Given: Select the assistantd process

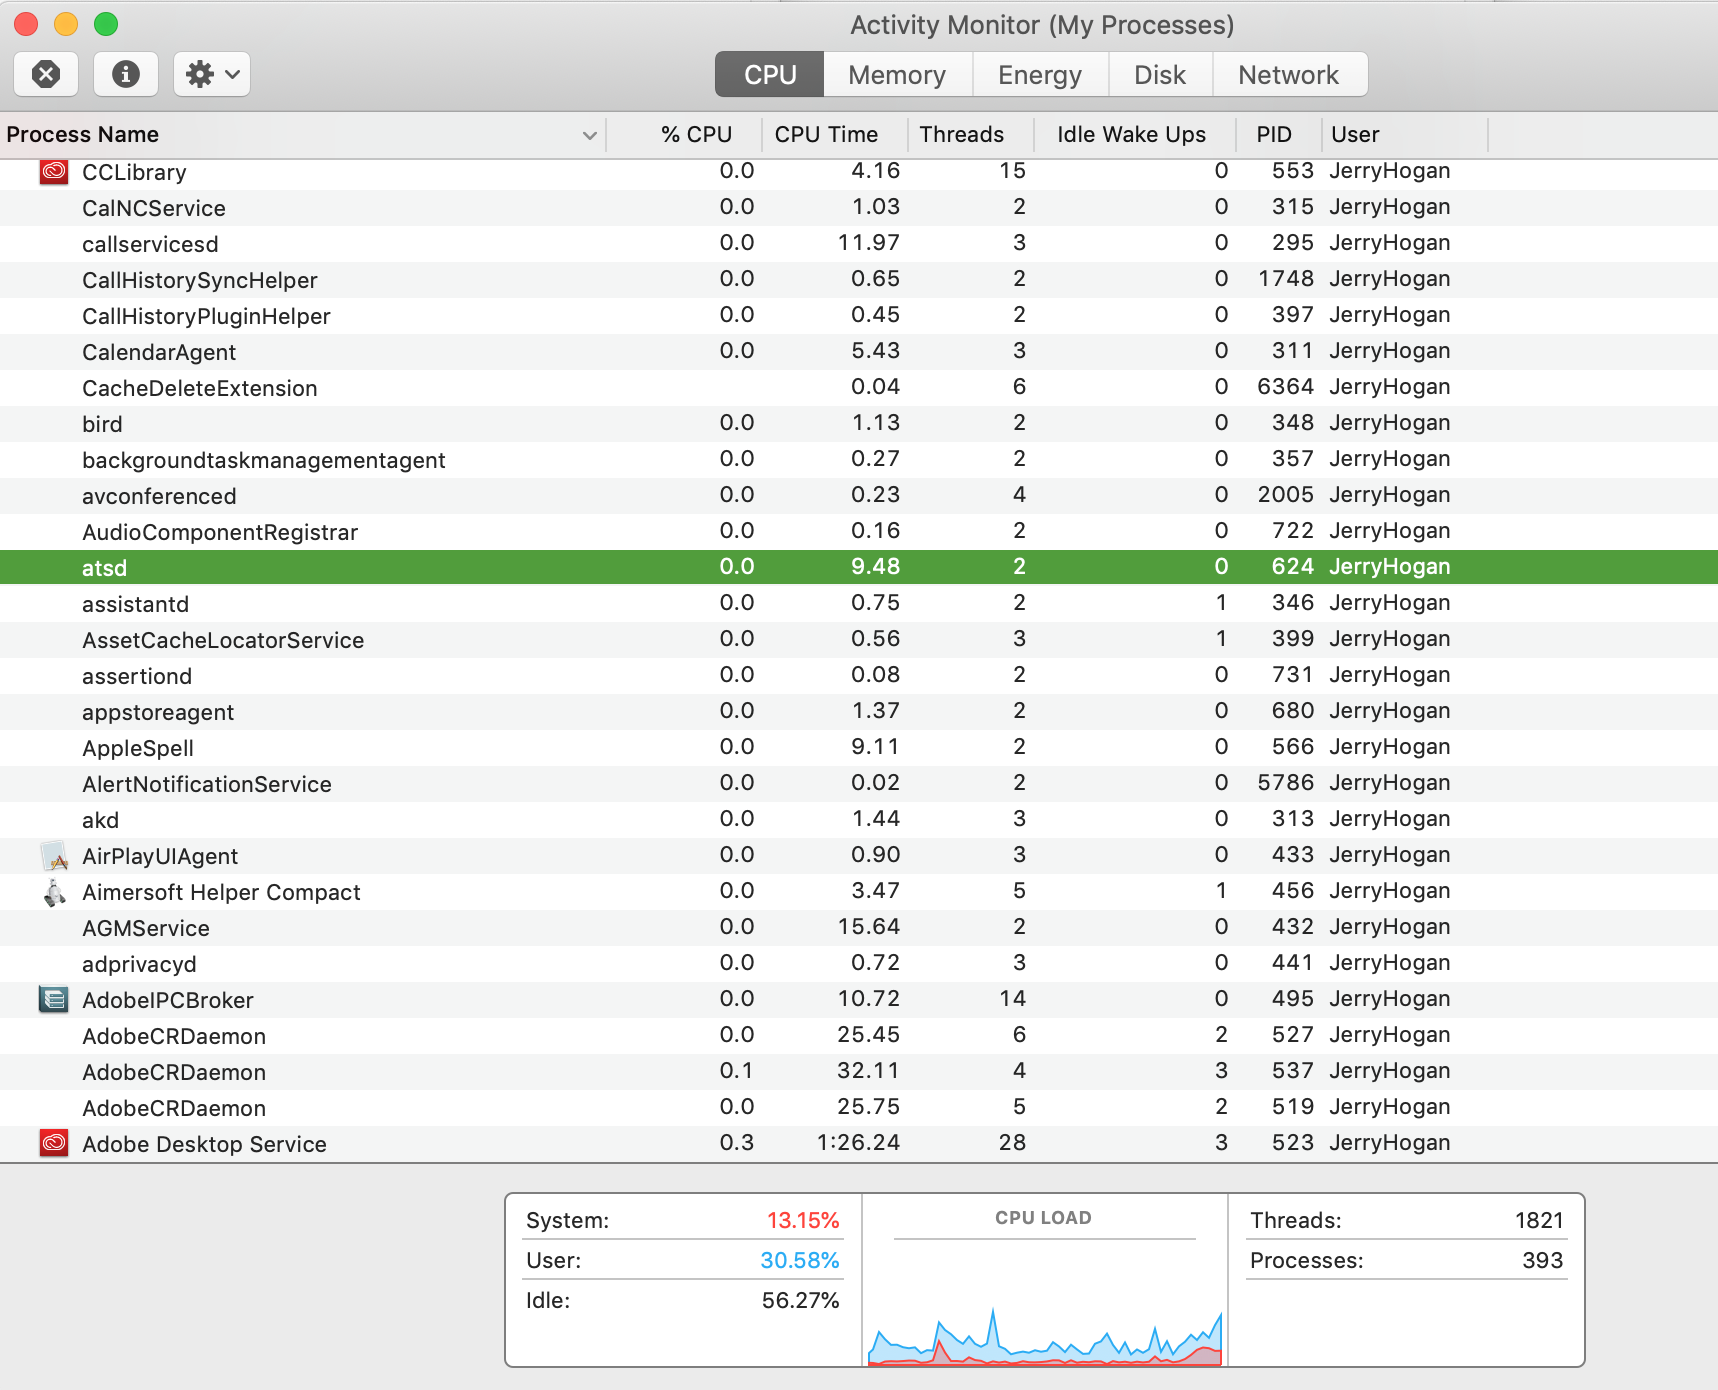Looking at the screenshot, I should pos(859,604).
